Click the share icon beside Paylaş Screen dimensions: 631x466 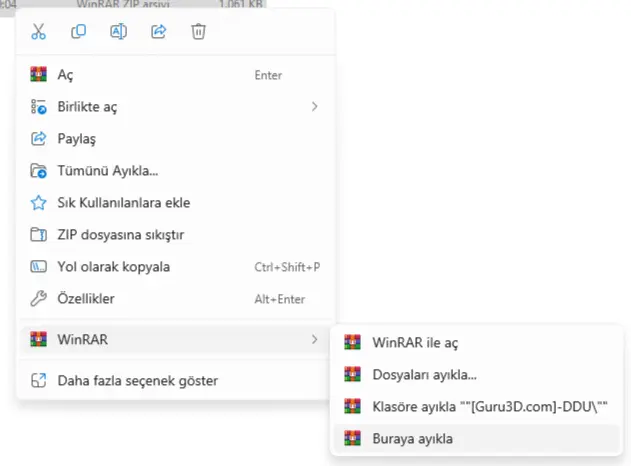point(38,139)
